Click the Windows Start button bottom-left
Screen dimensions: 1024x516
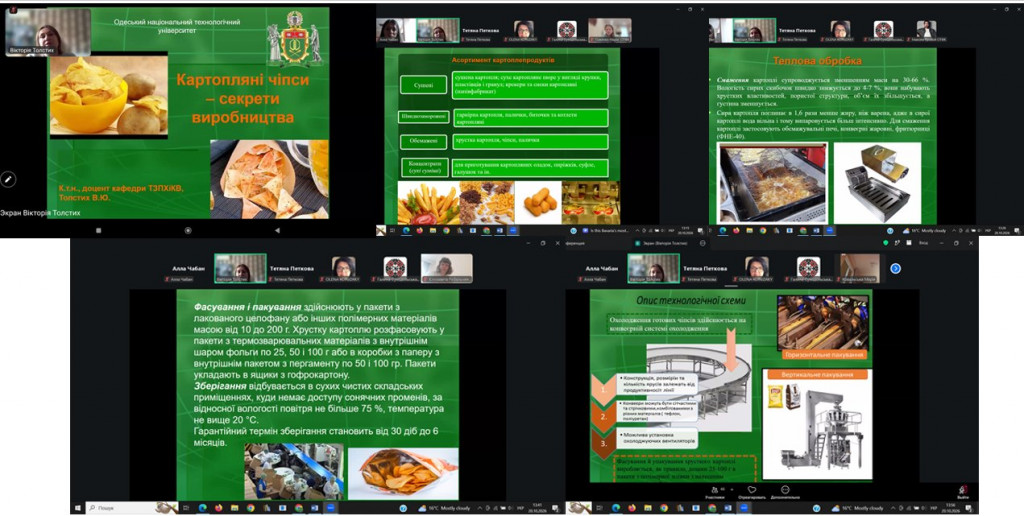click(x=78, y=508)
